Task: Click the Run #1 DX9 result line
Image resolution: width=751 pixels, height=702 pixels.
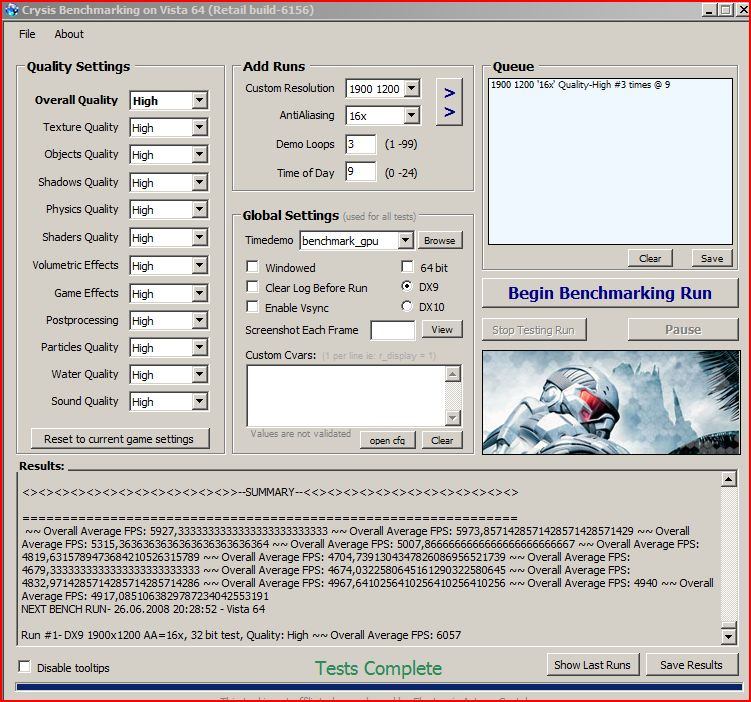Action: (241, 635)
